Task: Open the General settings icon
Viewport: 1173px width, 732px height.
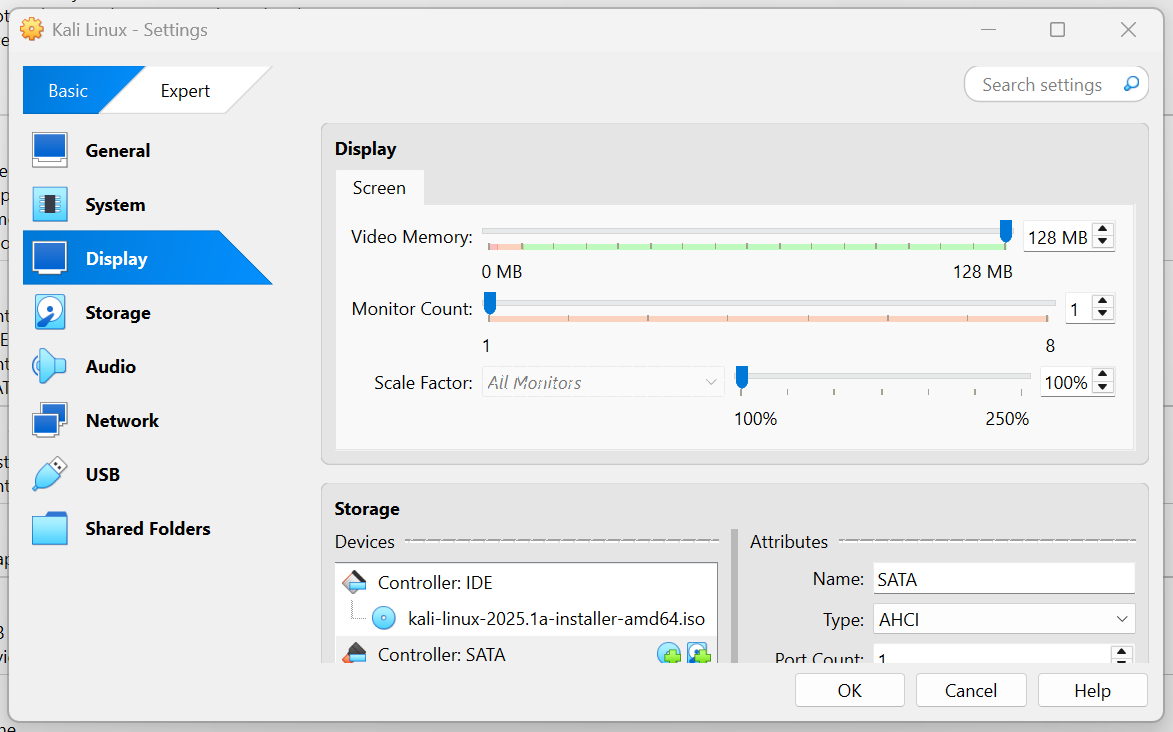Action: (49, 150)
